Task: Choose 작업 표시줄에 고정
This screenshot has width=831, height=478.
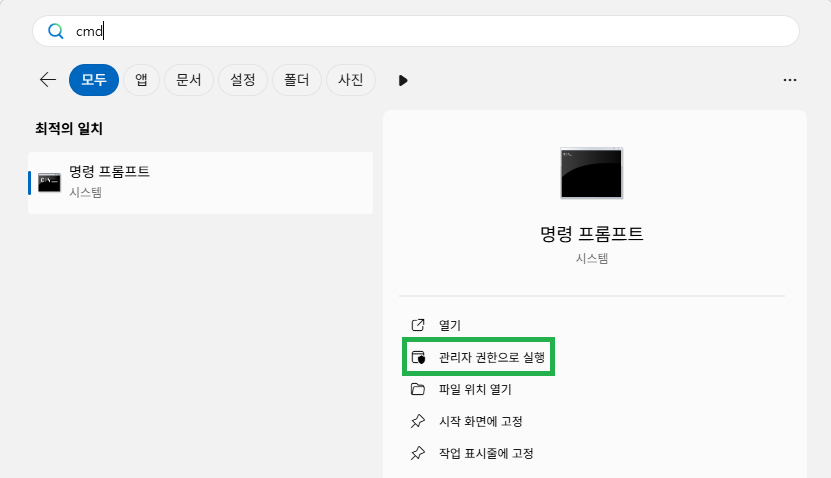Action: (x=486, y=454)
